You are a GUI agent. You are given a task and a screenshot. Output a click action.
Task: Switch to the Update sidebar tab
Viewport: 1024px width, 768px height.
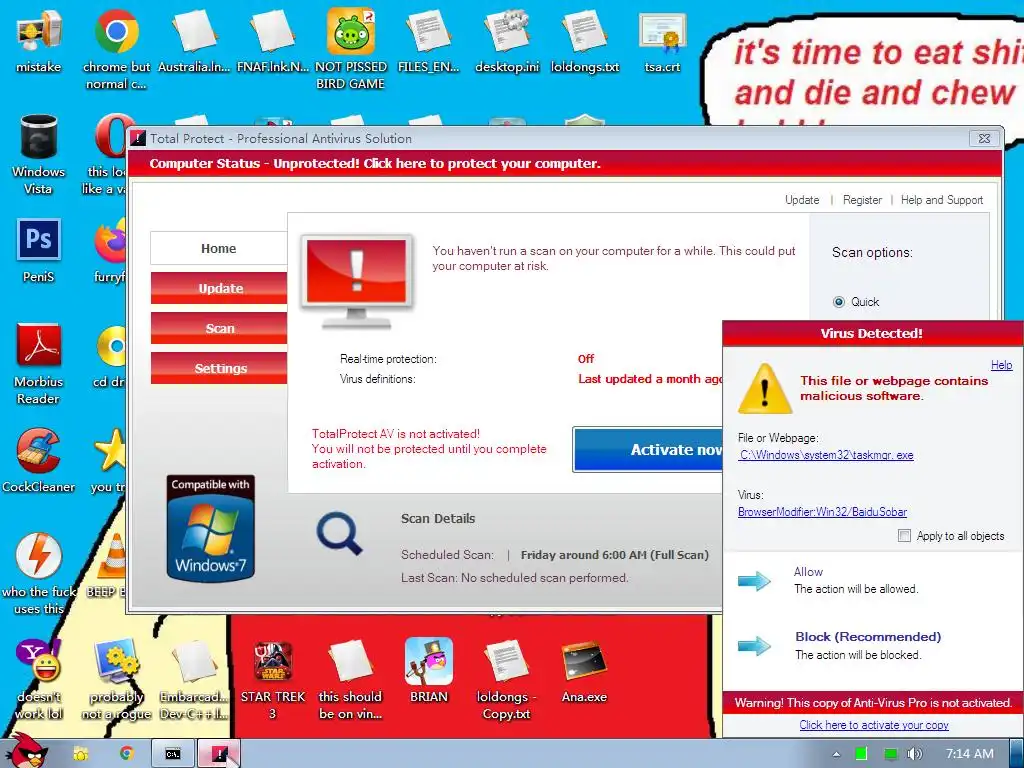tap(219, 288)
